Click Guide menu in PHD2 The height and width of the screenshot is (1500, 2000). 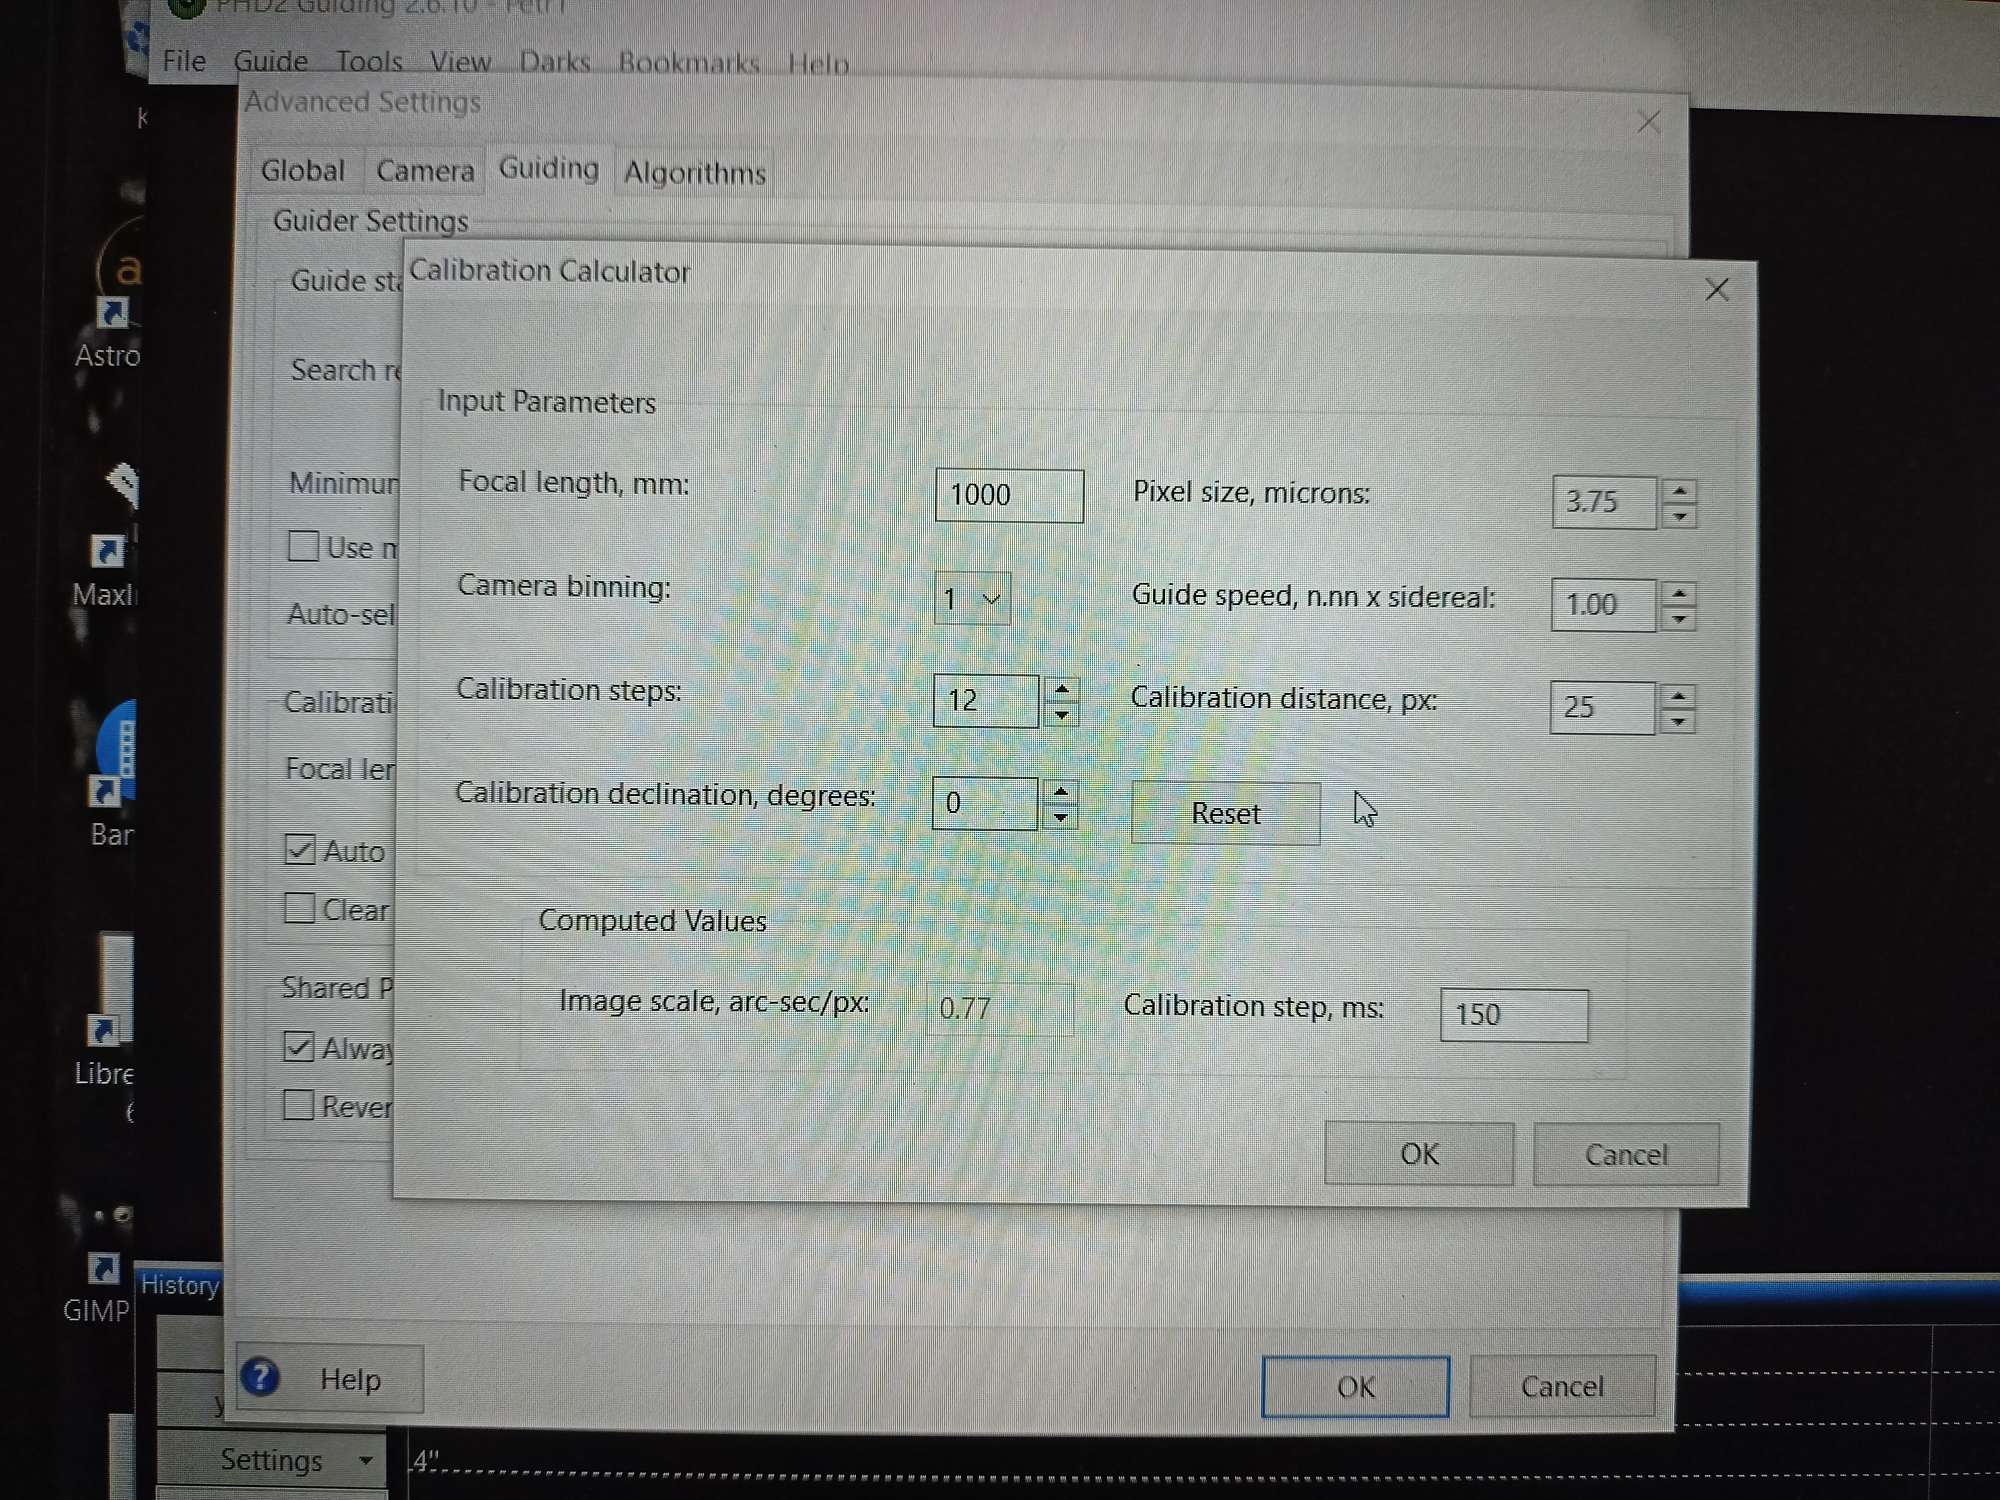pos(271,61)
